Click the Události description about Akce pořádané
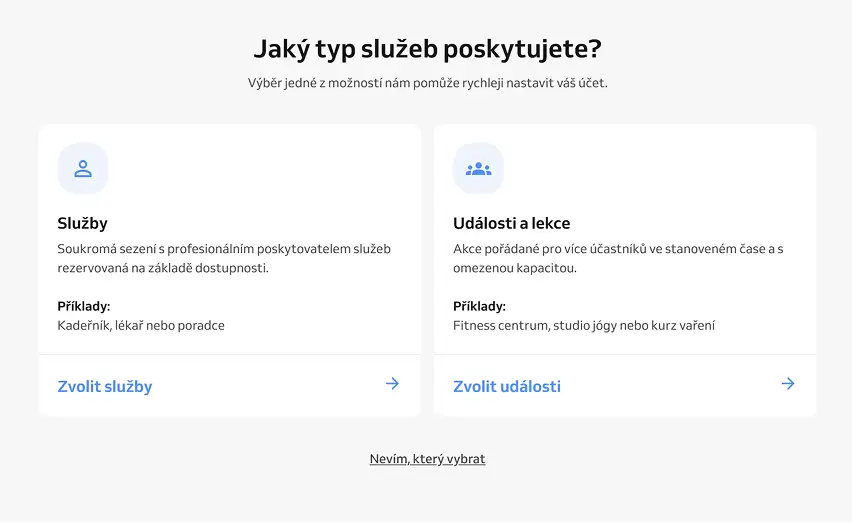 click(618, 259)
